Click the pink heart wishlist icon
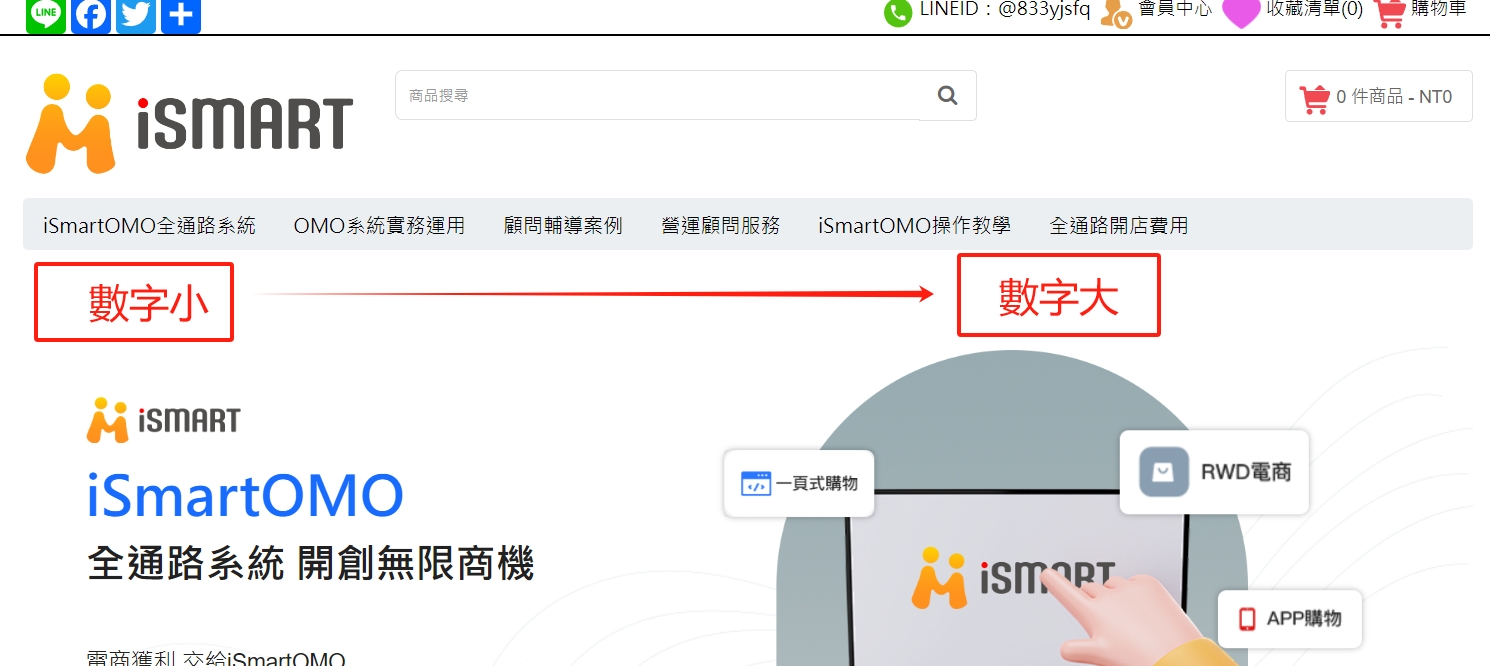Image resolution: width=1490 pixels, height=666 pixels. point(1241,13)
